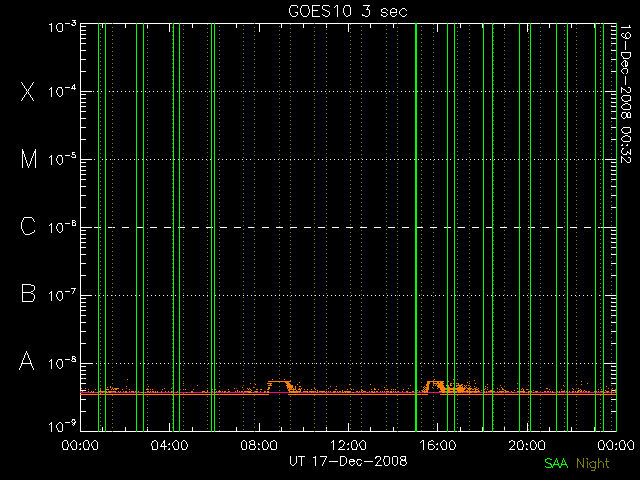Click the 04:00 time axis label
Image resolution: width=640 pixels, height=480 pixels.
pos(169,445)
